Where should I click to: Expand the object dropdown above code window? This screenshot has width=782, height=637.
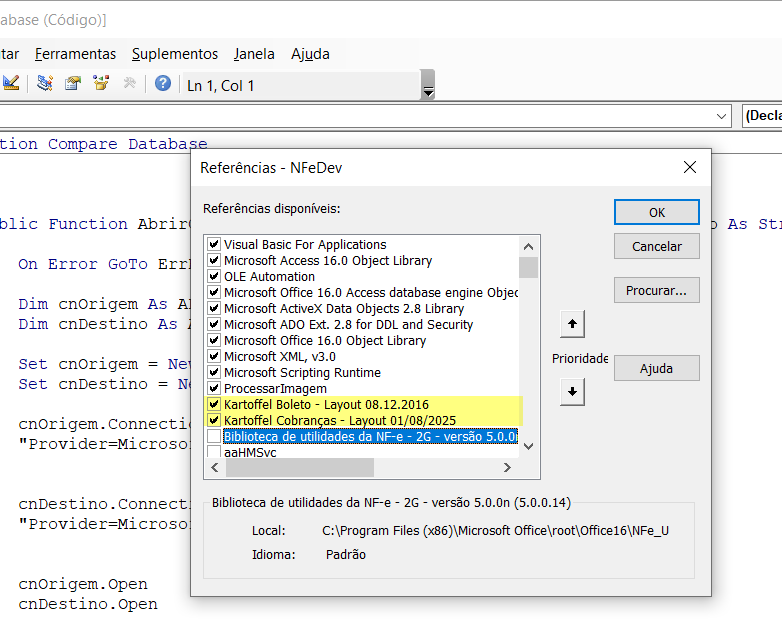723,116
